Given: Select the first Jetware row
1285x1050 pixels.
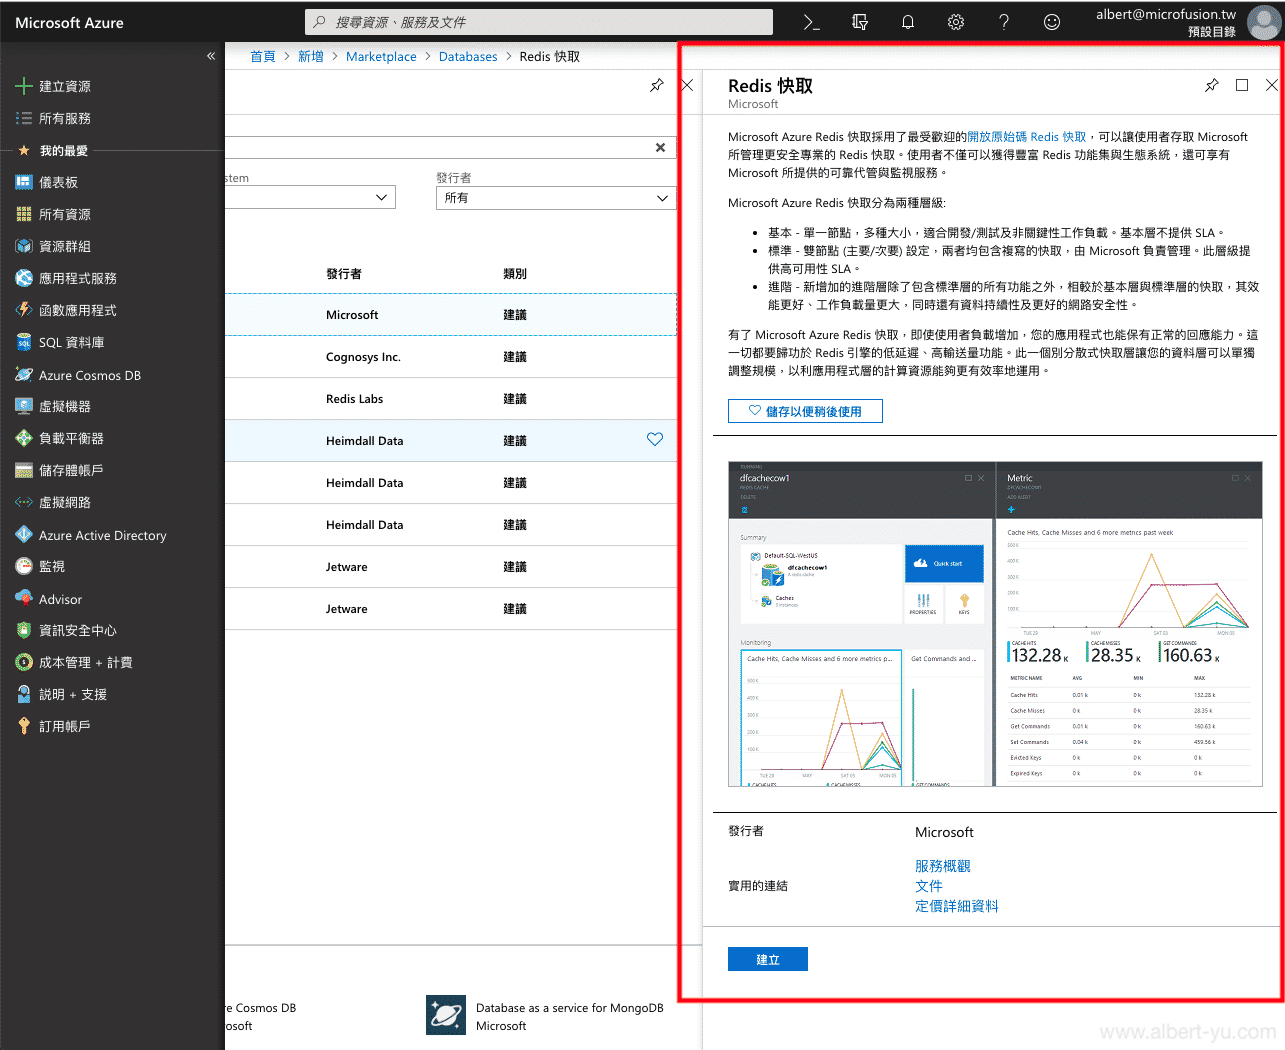Looking at the screenshot, I should [451, 567].
